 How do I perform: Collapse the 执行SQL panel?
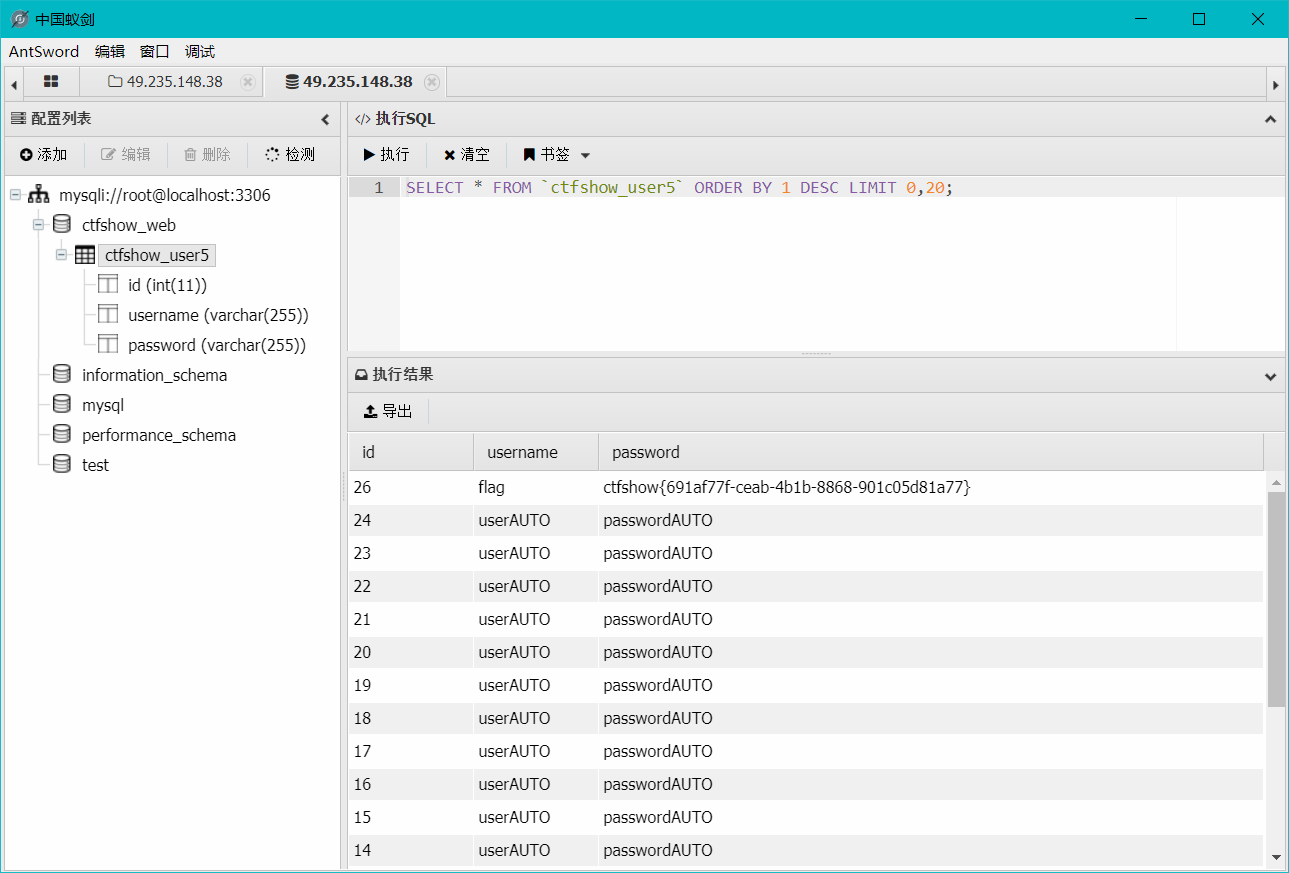1270,119
